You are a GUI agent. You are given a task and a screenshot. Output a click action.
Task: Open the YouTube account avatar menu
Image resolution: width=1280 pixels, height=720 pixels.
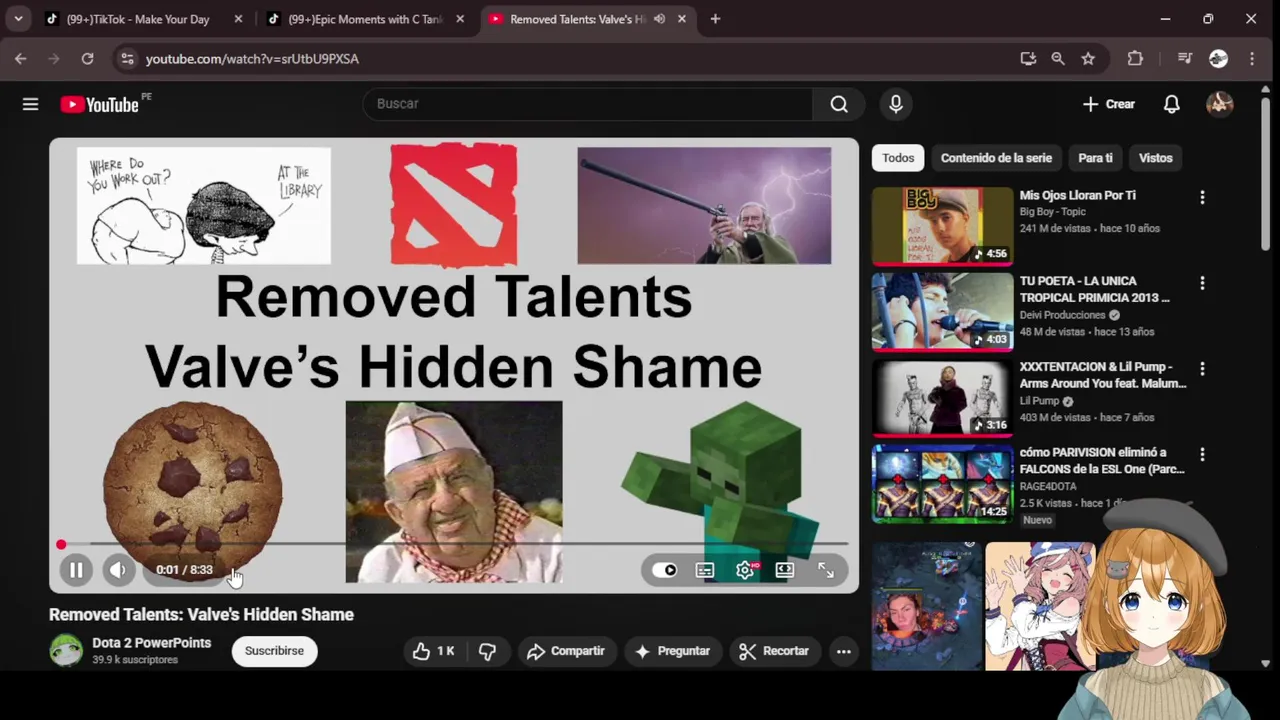1219,104
